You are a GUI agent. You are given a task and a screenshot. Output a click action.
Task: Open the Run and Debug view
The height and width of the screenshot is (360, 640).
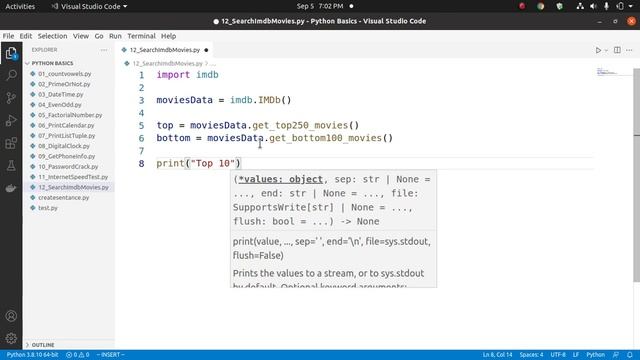11,120
